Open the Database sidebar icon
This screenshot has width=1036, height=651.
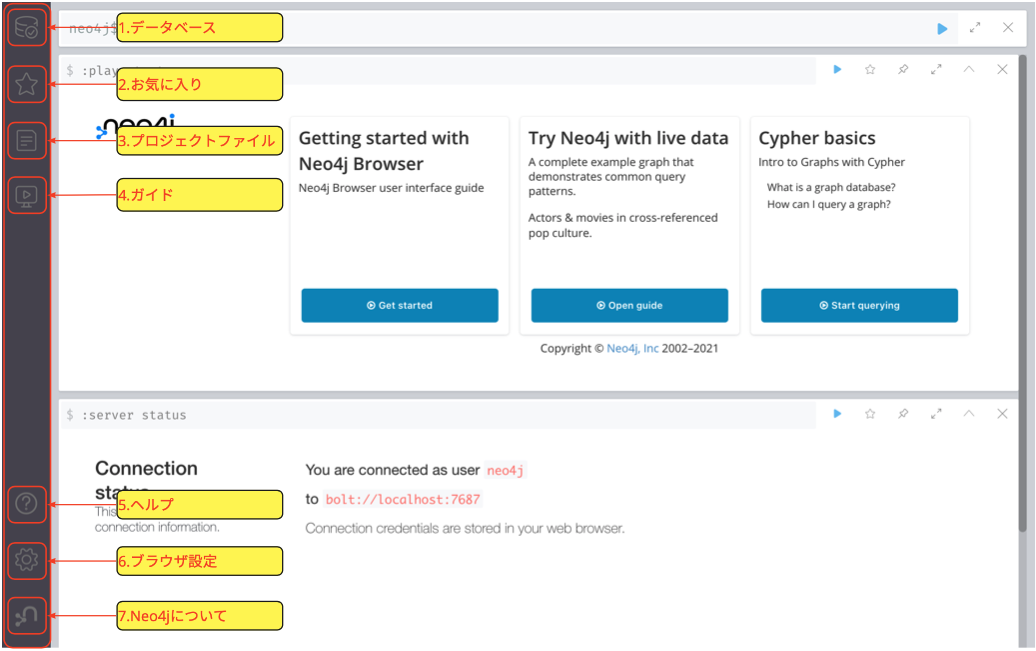pyautogui.click(x=27, y=29)
